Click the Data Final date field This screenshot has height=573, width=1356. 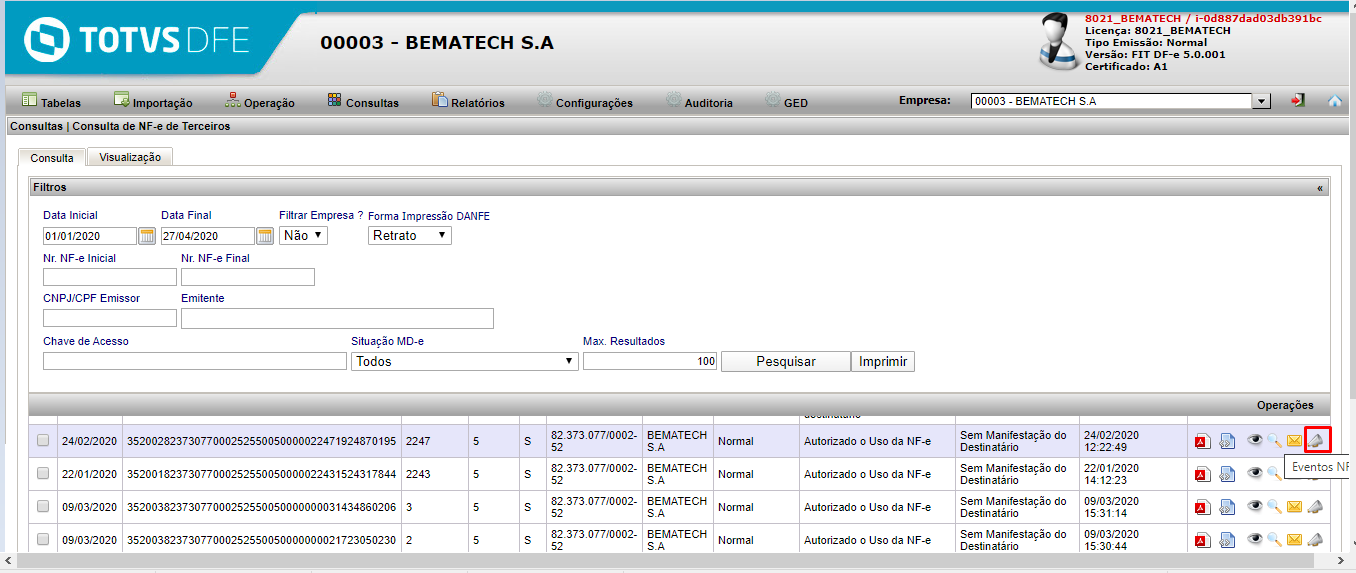click(x=208, y=236)
